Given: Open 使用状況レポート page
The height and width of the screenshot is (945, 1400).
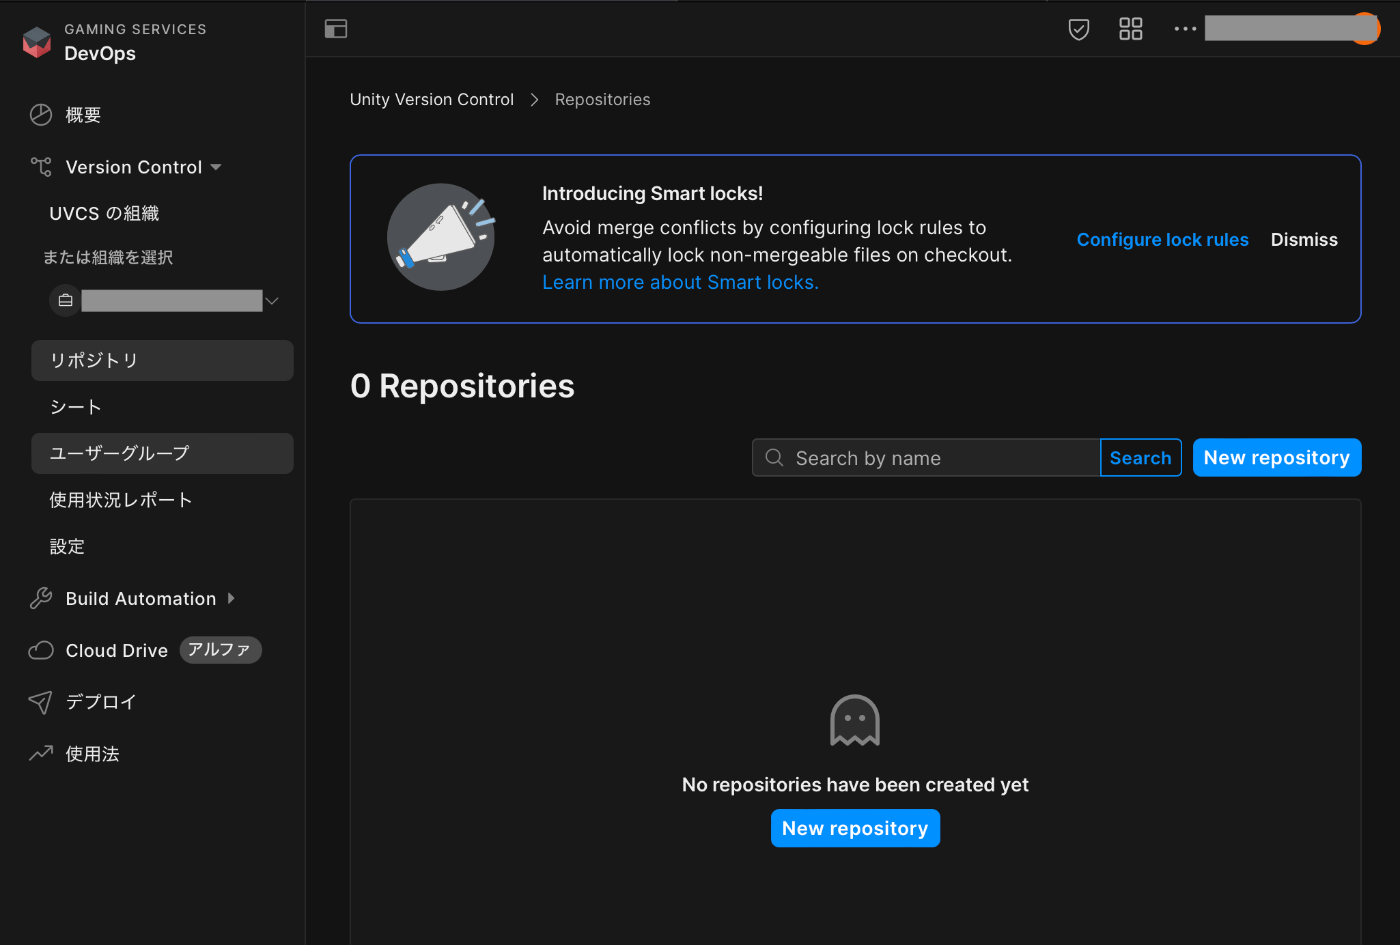Looking at the screenshot, I should 121,500.
